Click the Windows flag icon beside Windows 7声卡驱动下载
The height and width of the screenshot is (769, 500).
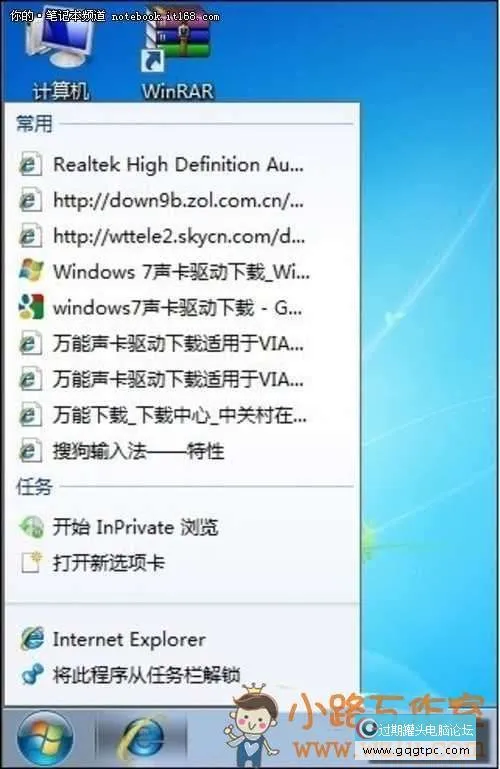(30, 271)
